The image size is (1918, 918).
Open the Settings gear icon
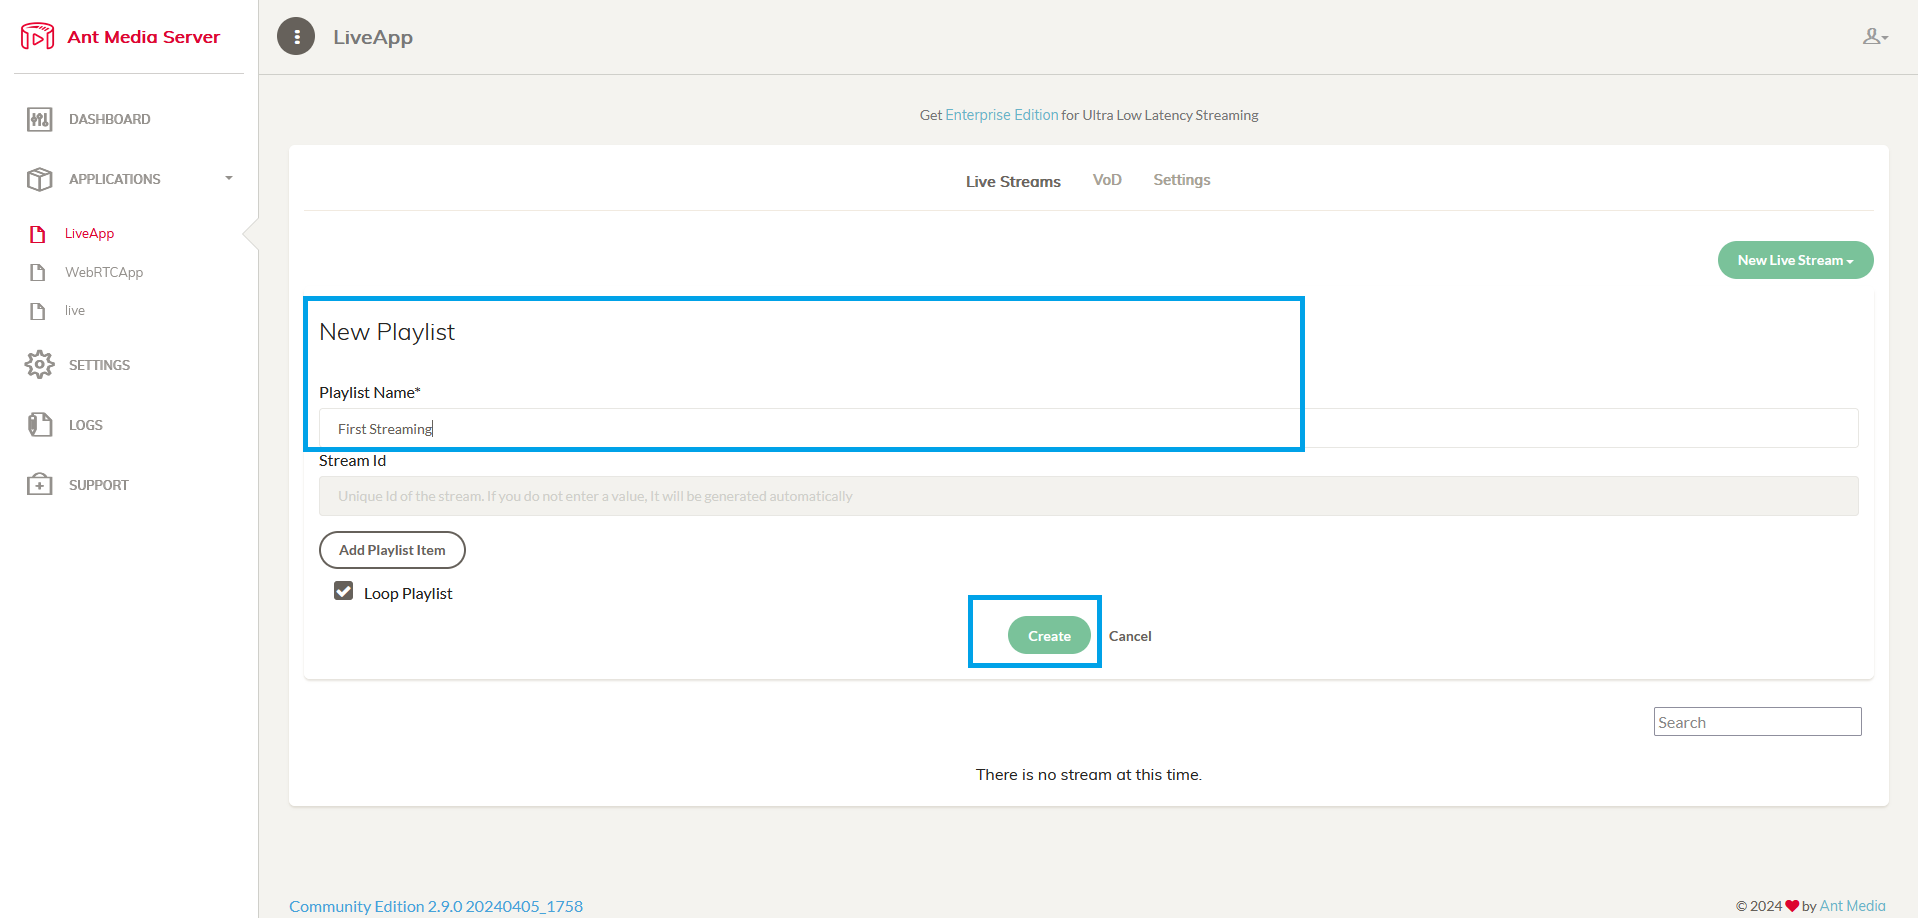[39, 364]
